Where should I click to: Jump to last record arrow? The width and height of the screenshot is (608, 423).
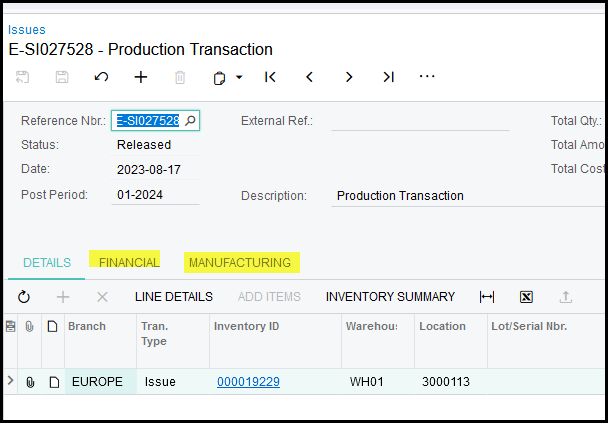click(388, 77)
